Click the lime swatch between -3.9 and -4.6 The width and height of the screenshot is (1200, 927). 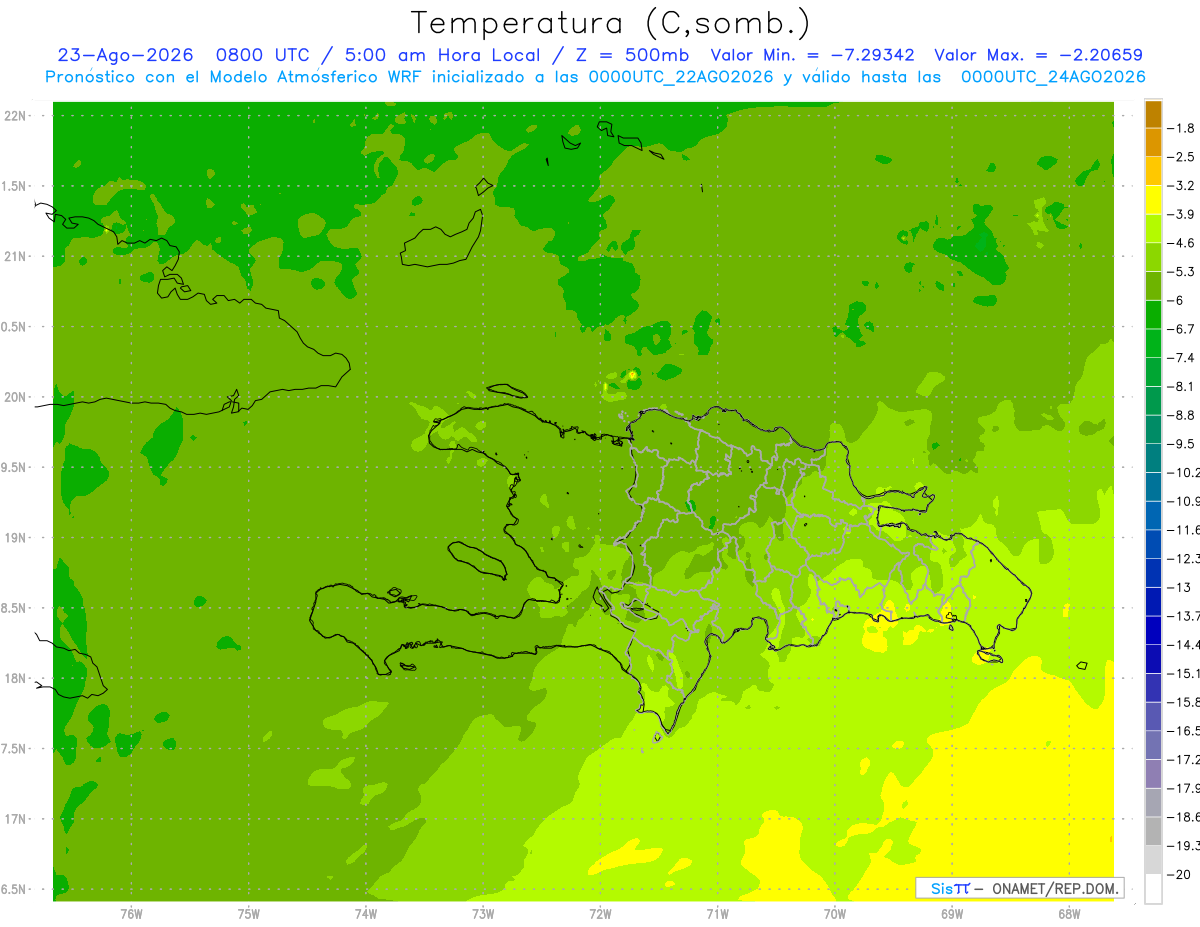point(1153,229)
